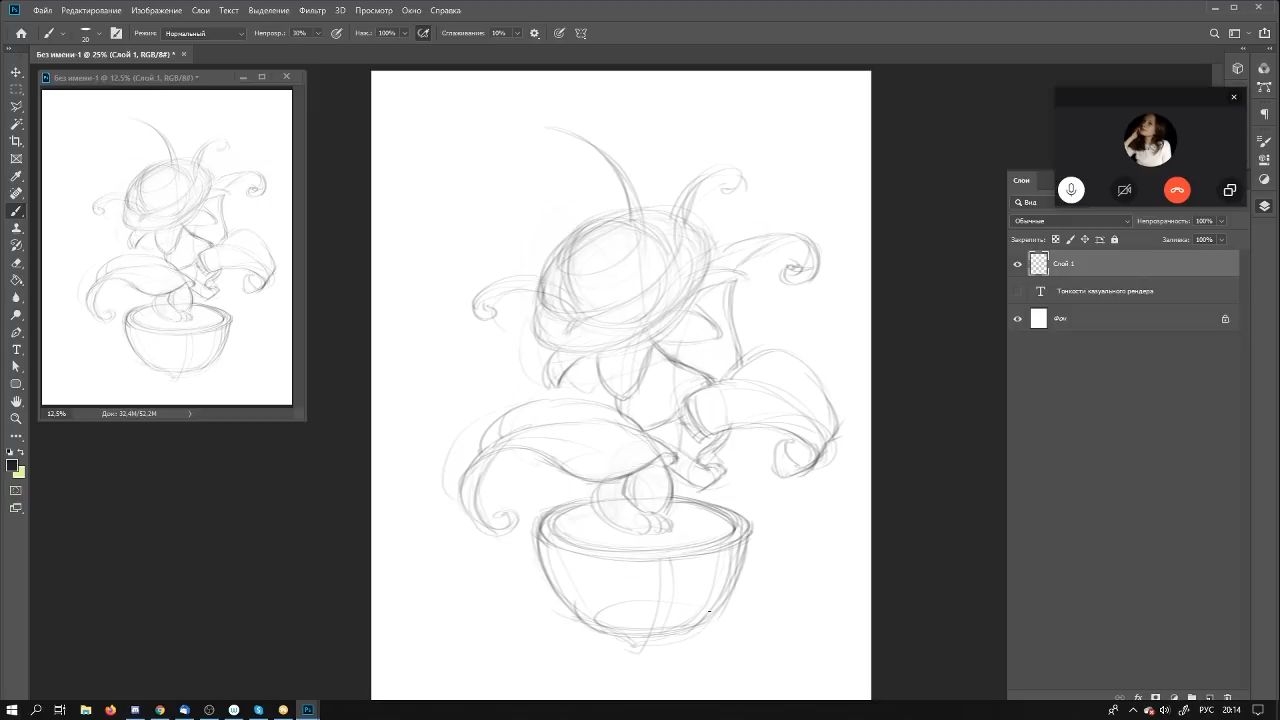Open the brush blend mode dropdown Нормальный
Image resolution: width=1280 pixels, height=720 pixels.
[204, 33]
